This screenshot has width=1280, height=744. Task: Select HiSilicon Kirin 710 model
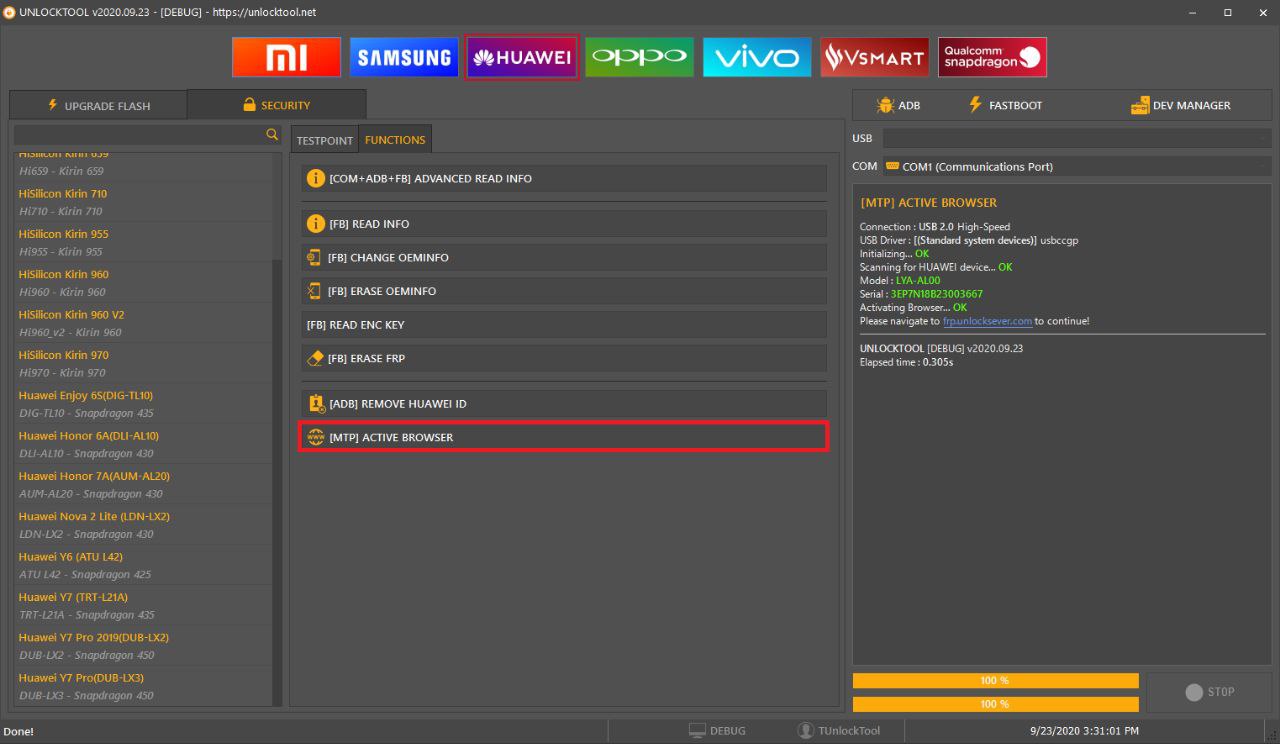point(142,202)
